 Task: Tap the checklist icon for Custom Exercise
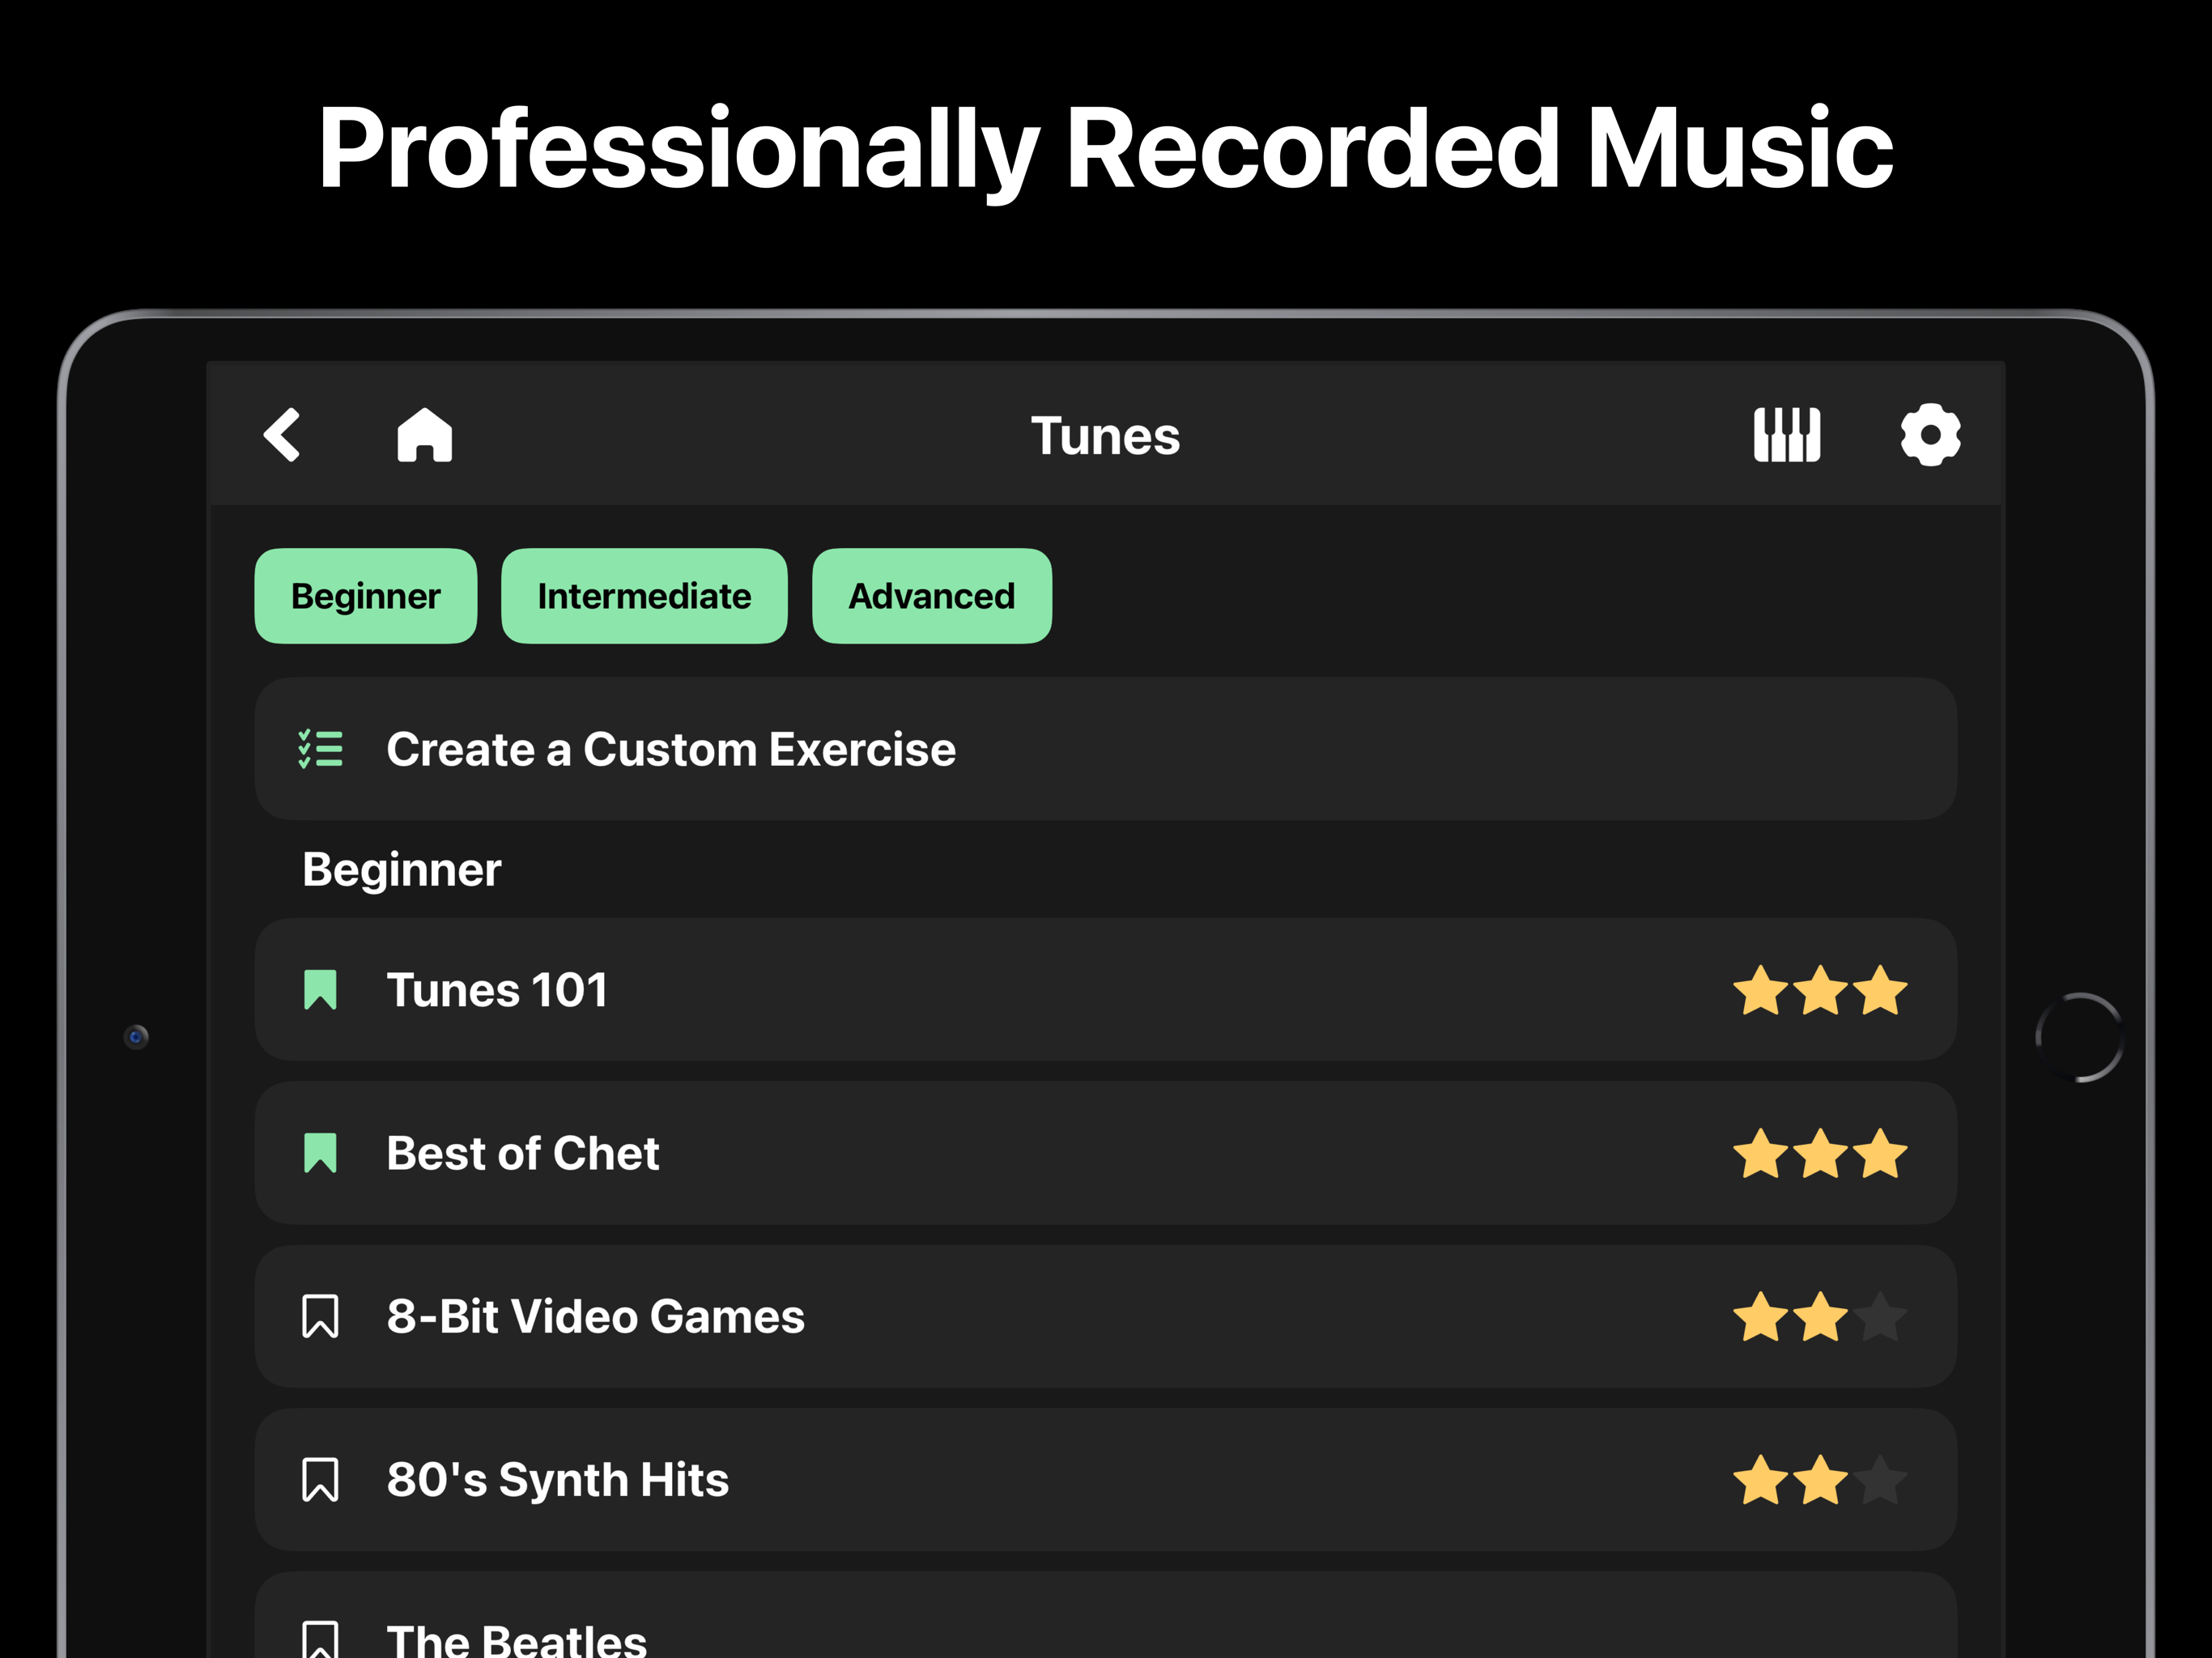pos(320,749)
